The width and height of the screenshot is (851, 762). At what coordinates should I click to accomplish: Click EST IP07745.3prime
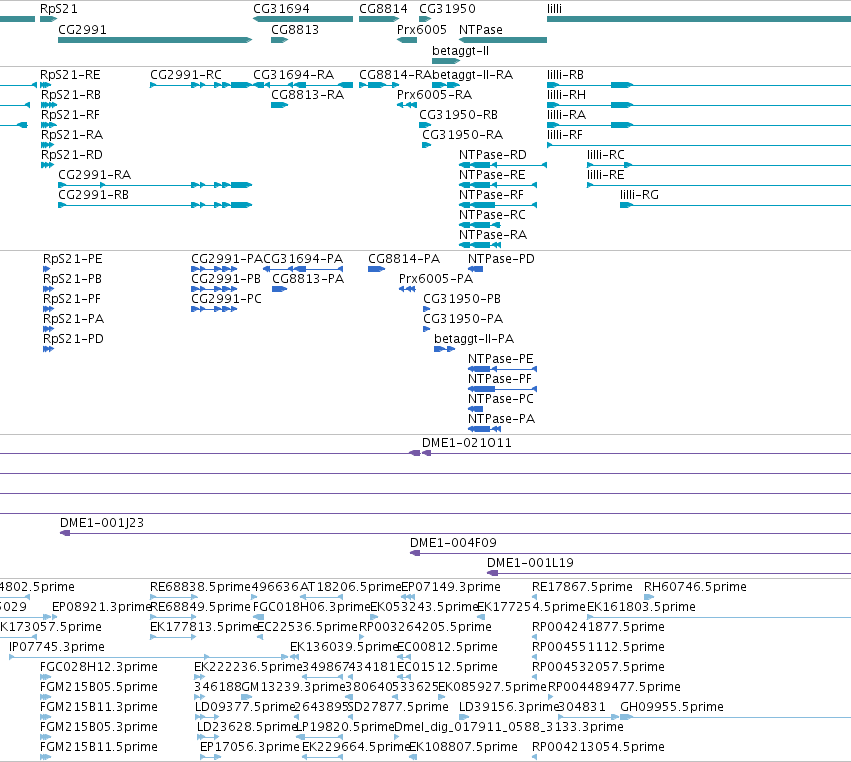(x=57, y=647)
